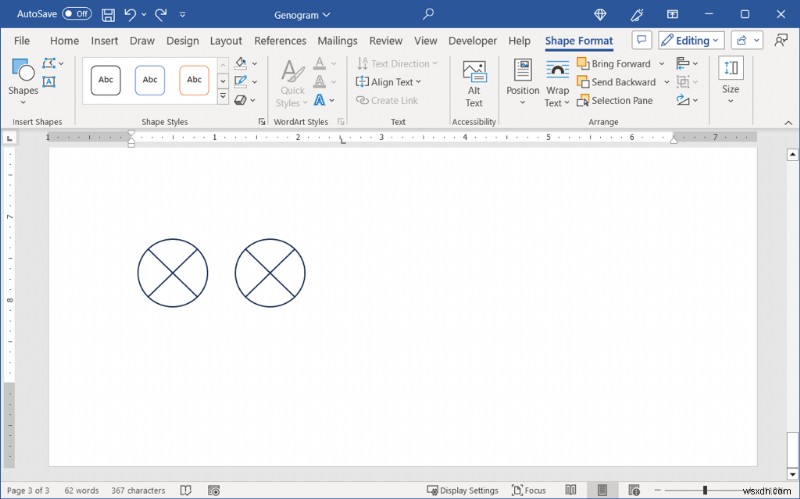Click the Text Effects blue A icon
Viewport: 800px width, 499px height.
(x=319, y=100)
